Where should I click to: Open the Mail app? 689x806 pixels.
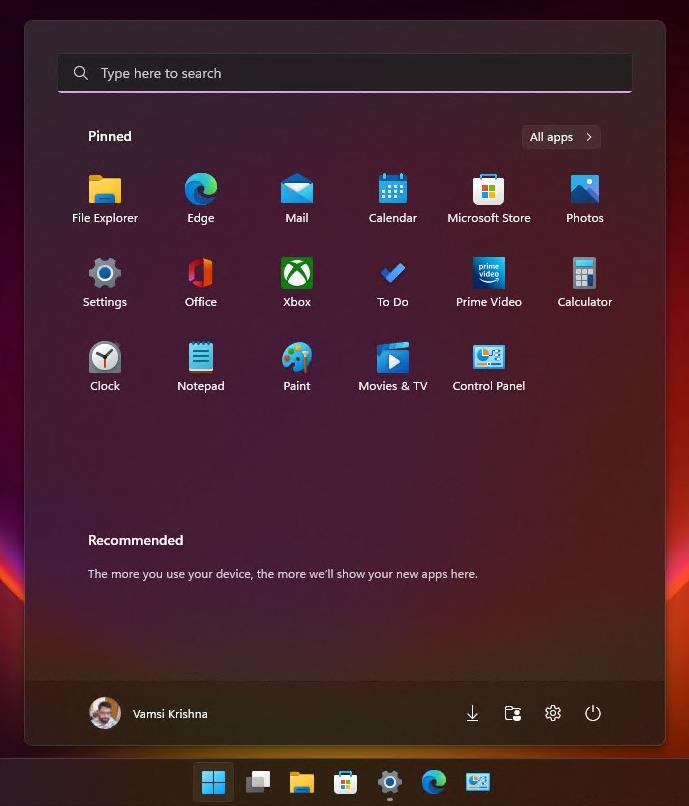tap(297, 199)
